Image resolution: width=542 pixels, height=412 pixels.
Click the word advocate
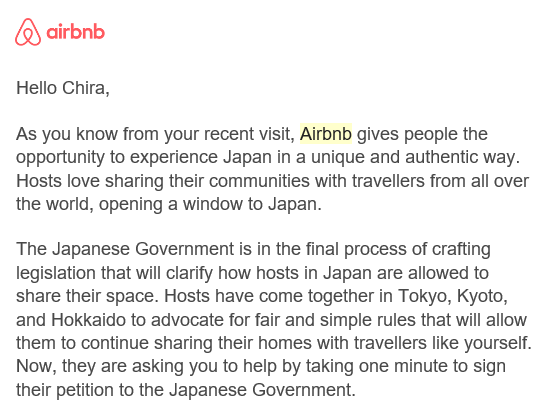pos(187,320)
